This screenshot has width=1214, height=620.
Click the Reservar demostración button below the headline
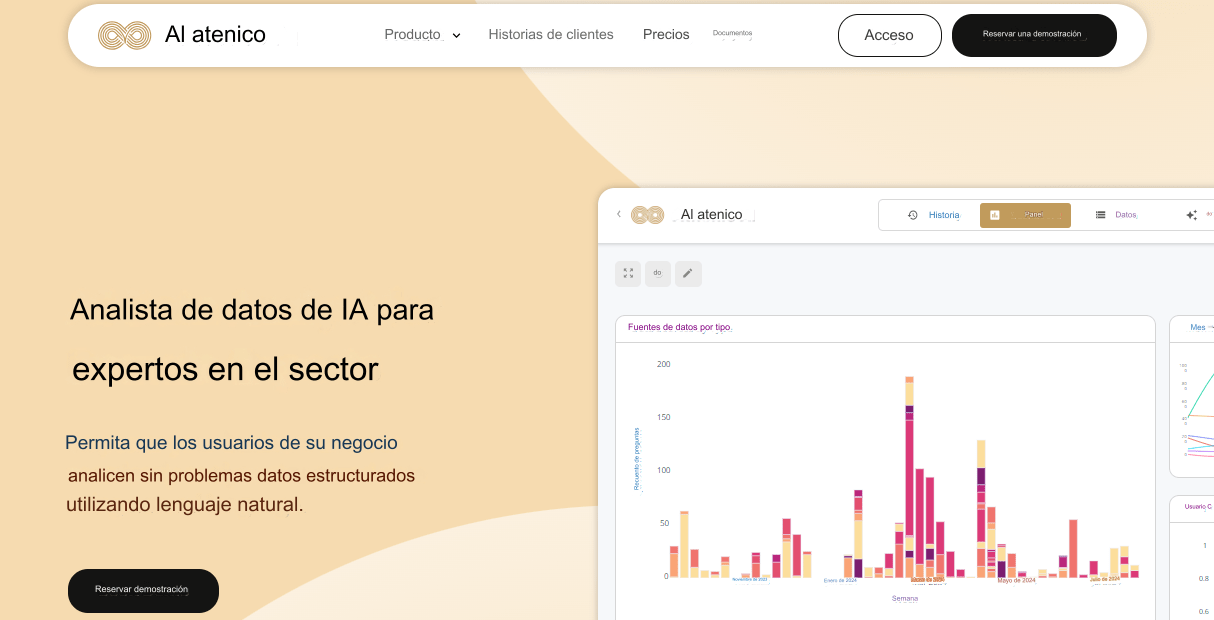[143, 591]
